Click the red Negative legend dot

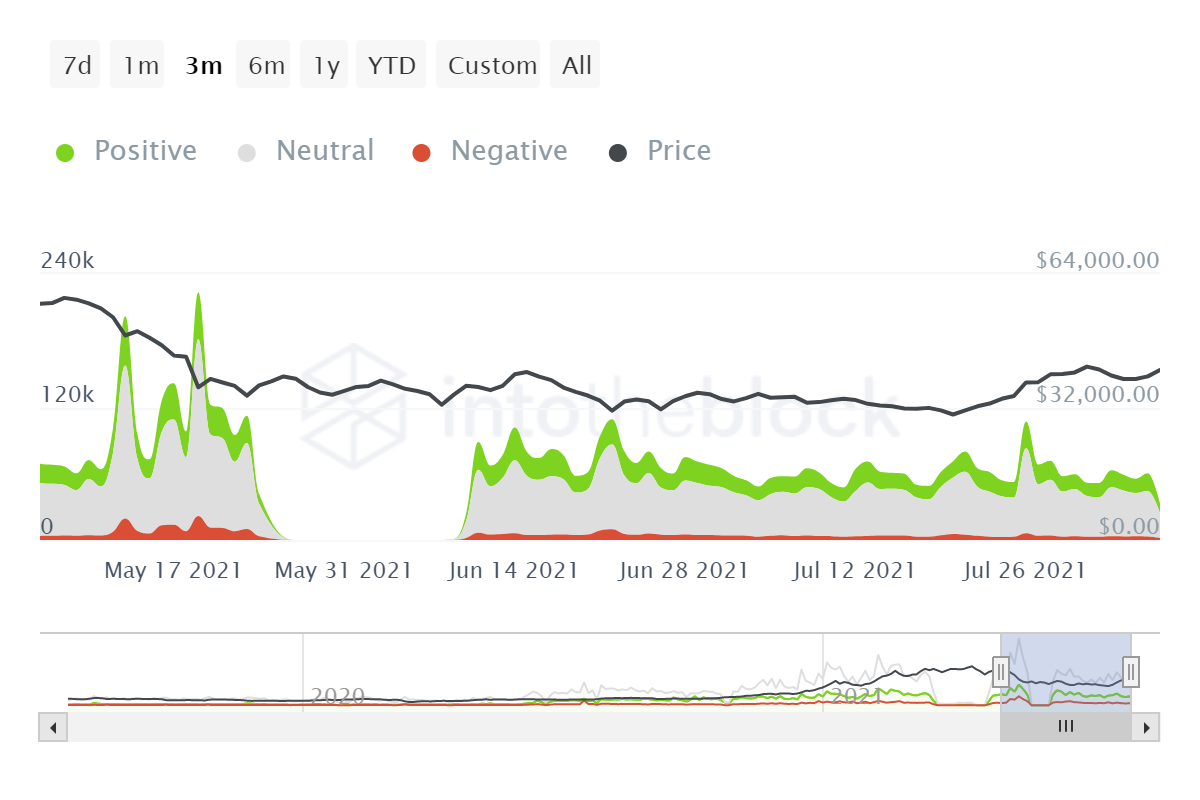[421, 153]
